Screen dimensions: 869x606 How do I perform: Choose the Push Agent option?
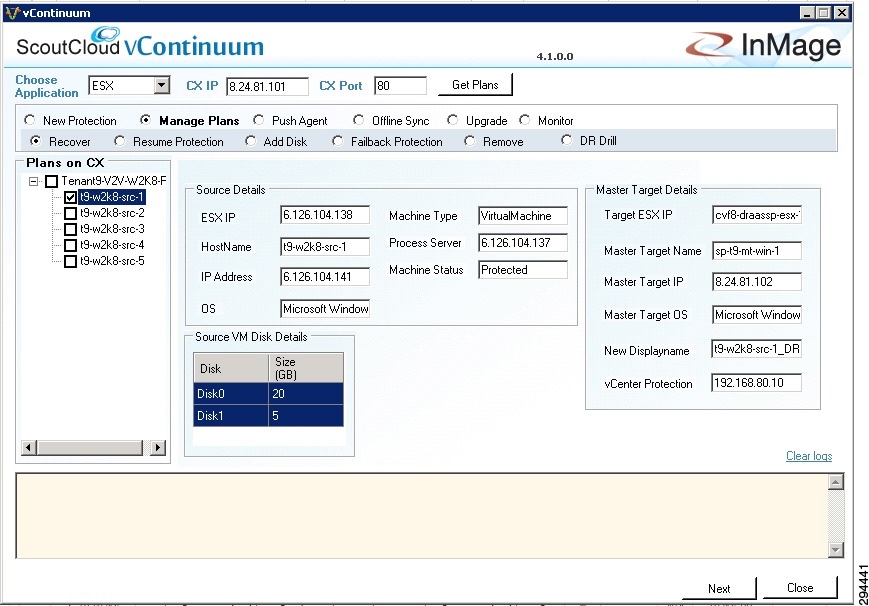(x=258, y=120)
